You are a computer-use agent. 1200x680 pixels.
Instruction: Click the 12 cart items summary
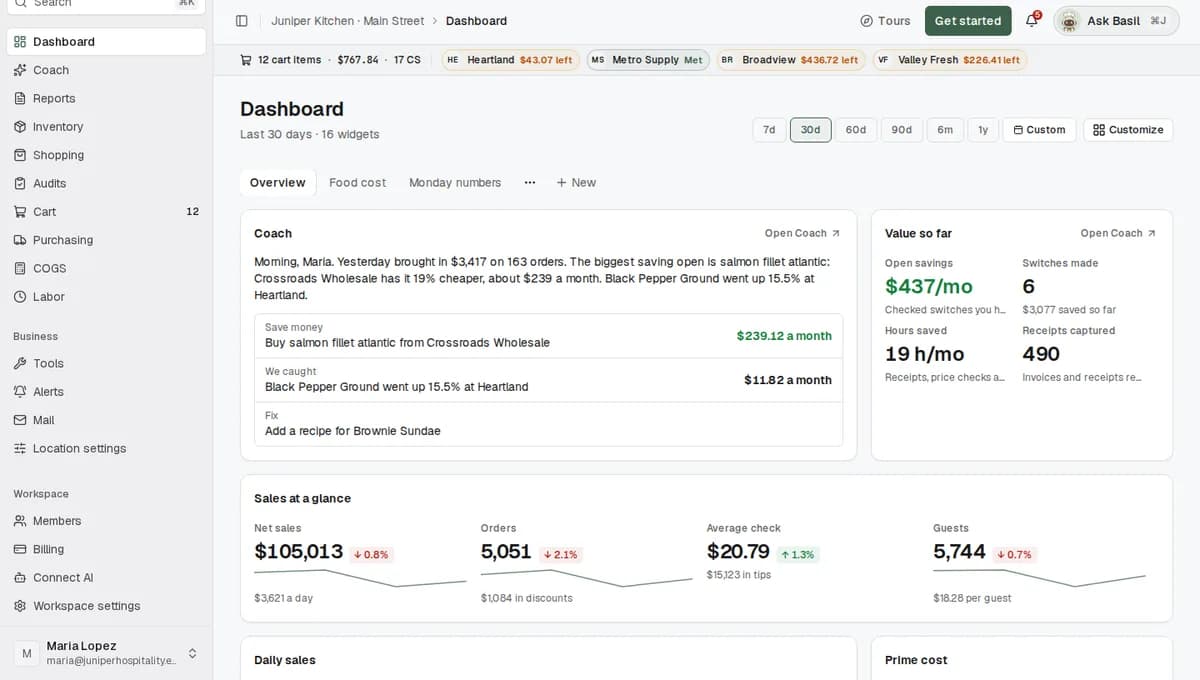(290, 60)
